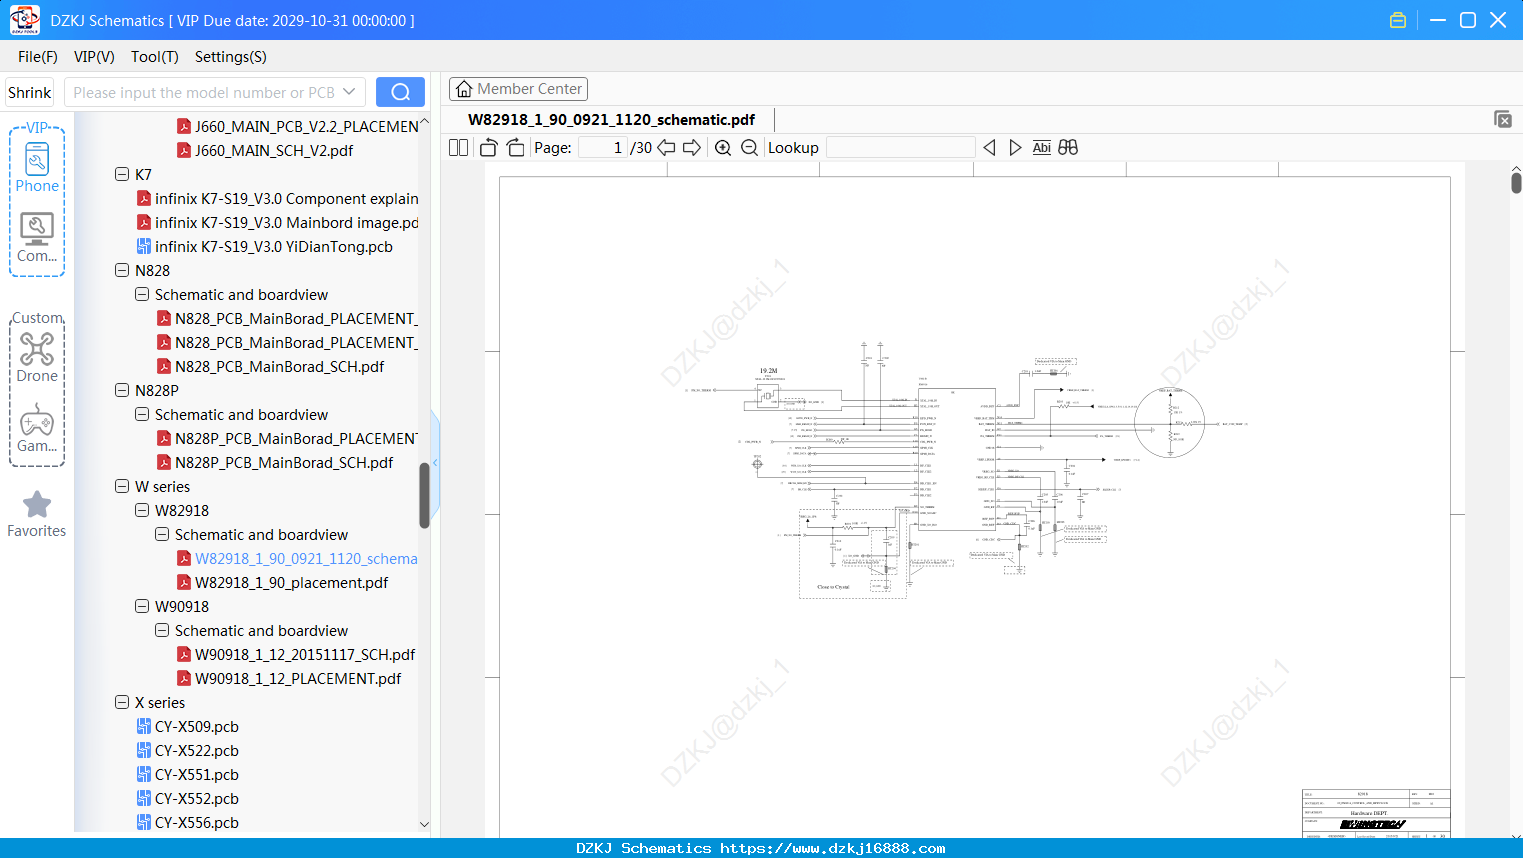Open Favorites
Viewport: 1523px width, 858px height.
pyautogui.click(x=37, y=514)
